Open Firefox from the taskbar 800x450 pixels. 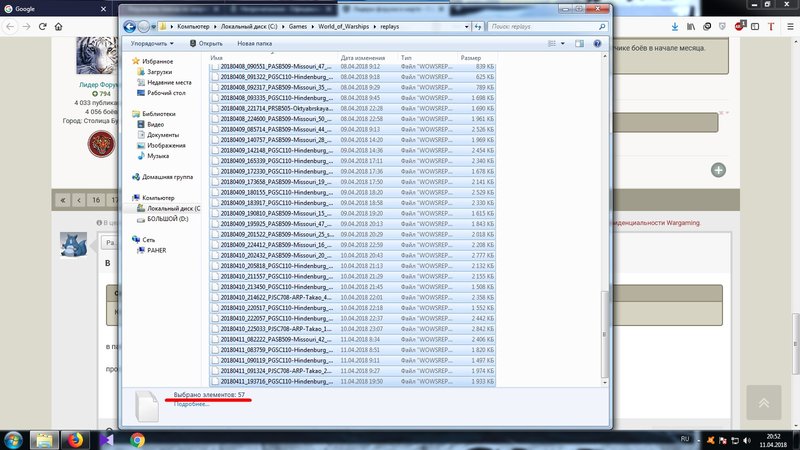coord(77,439)
